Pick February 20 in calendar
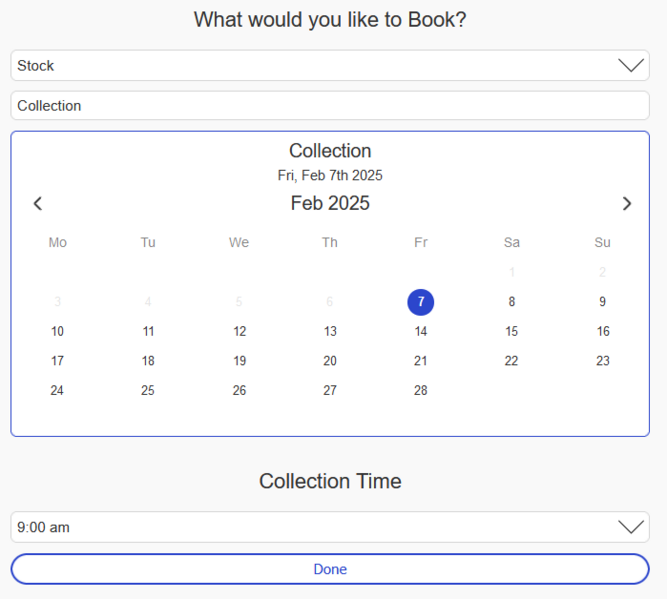This screenshot has height=599, width=667. coord(330,361)
